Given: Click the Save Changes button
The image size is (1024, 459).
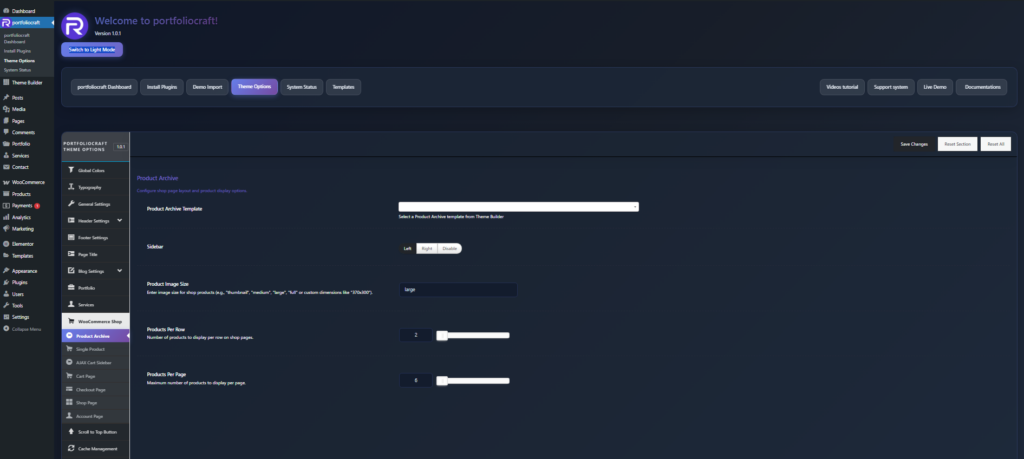Looking at the screenshot, I should pyautogui.click(x=913, y=144).
